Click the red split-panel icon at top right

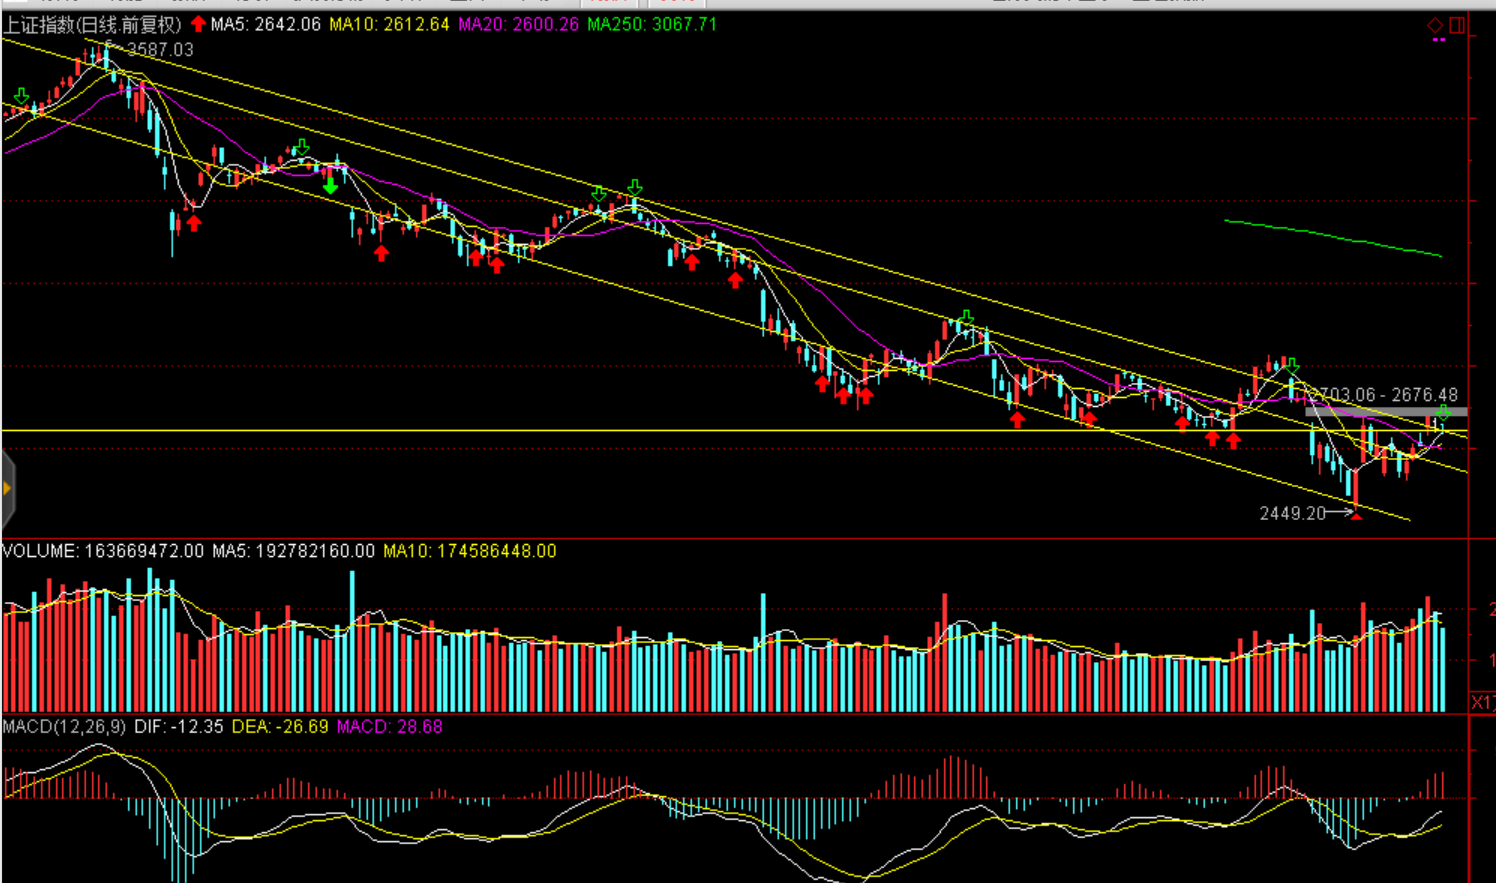1457,25
